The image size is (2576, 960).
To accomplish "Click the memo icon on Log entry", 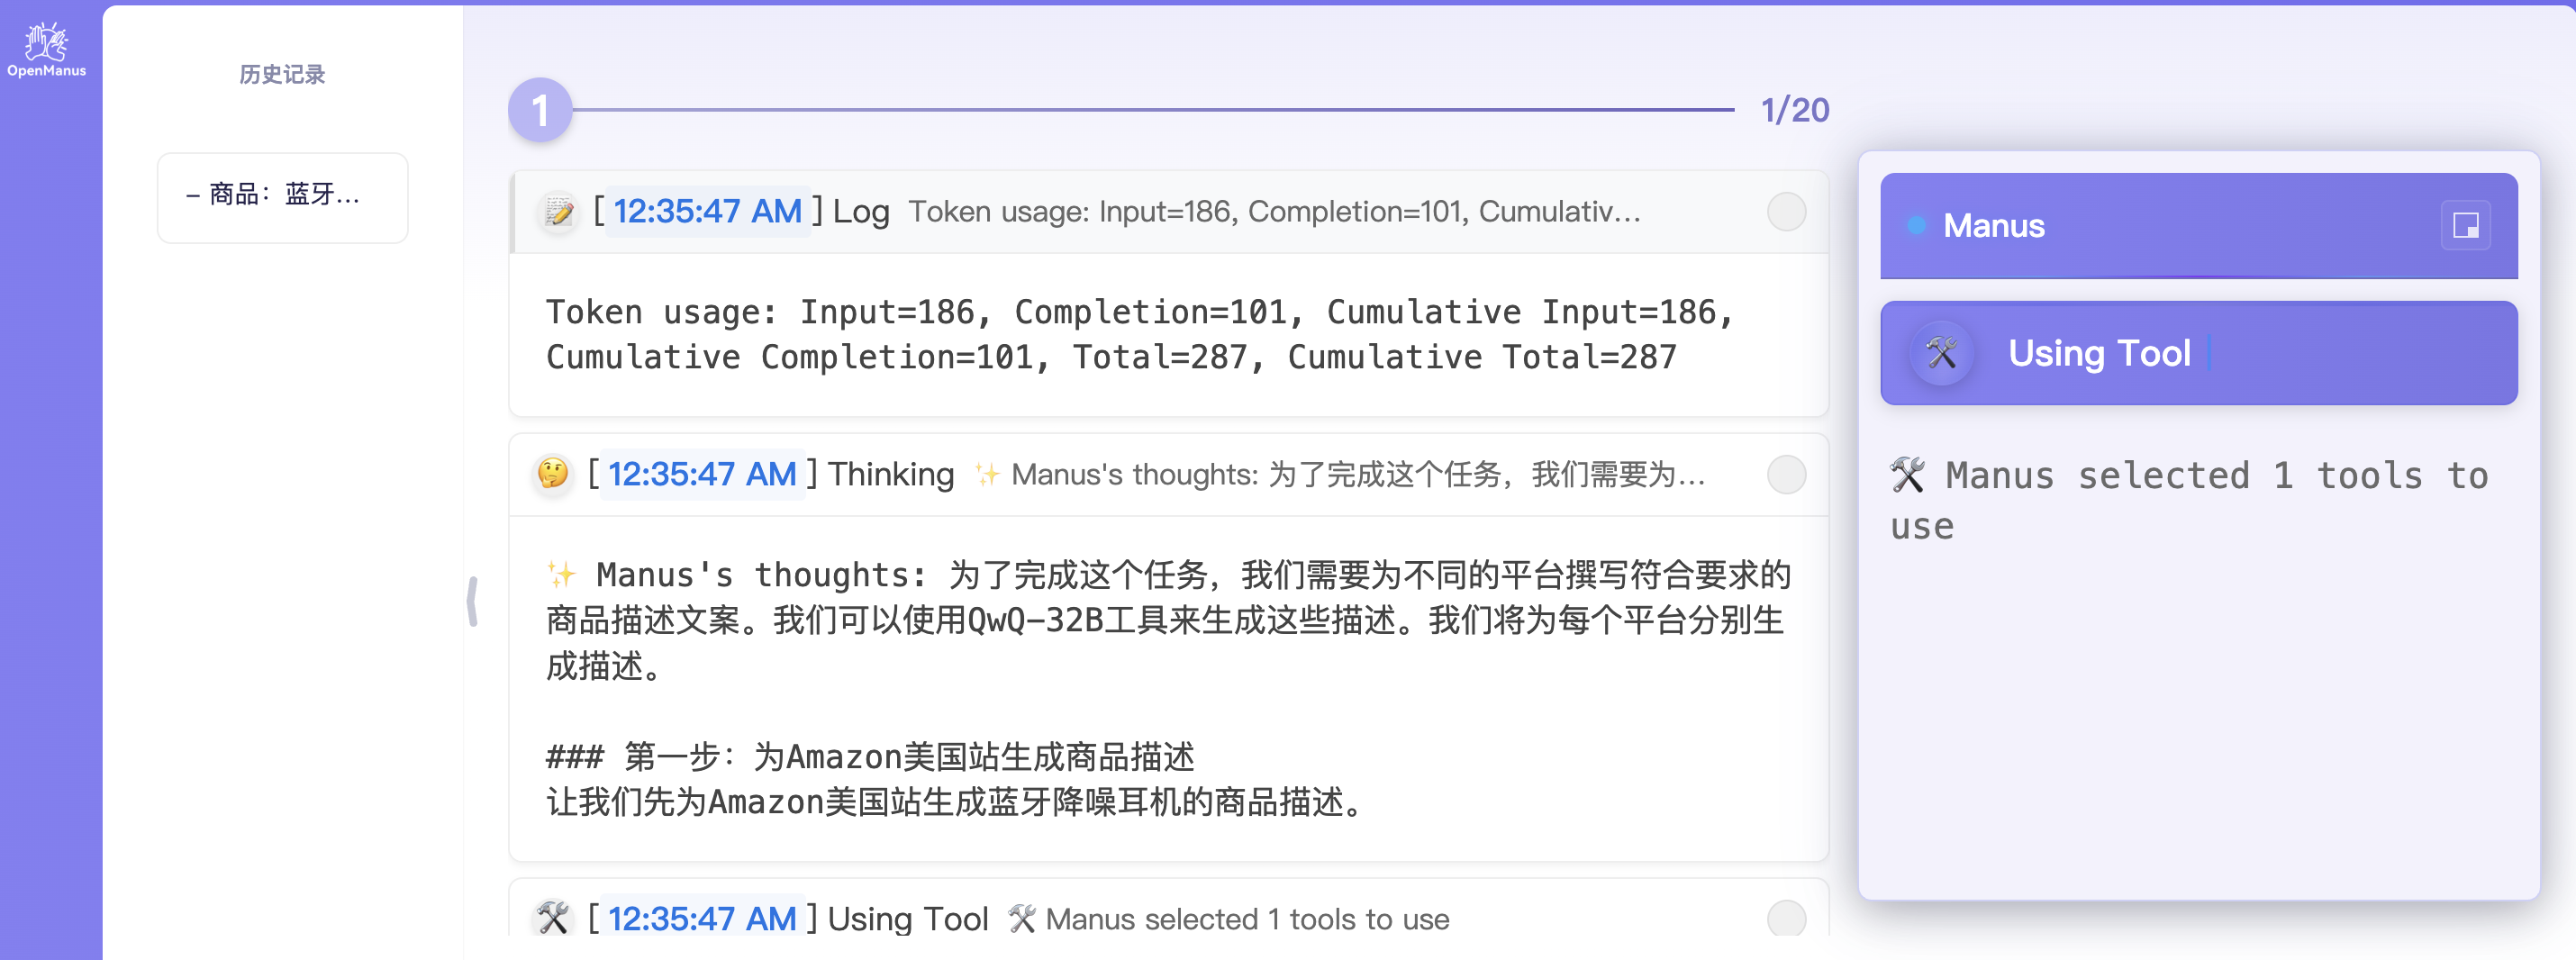I will [x=558, y=211].
